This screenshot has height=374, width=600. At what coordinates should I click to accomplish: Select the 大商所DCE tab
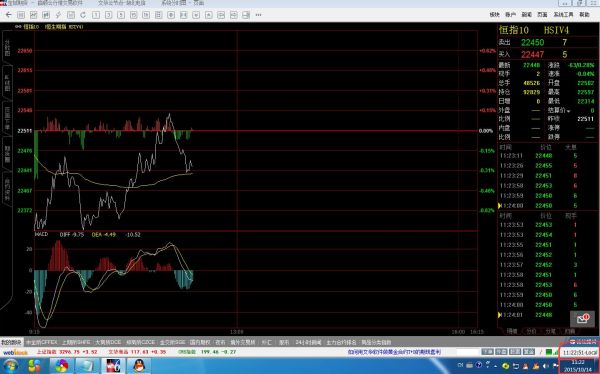point(108,342)
